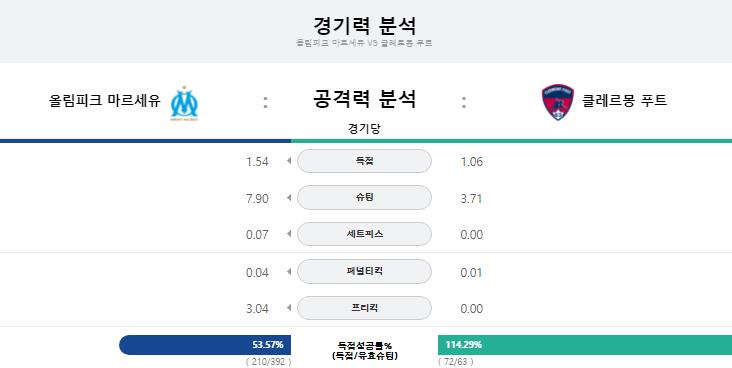Click the blue 53.57% success rate bar
This screenshot has width=732, height=368.
[205, 345]
